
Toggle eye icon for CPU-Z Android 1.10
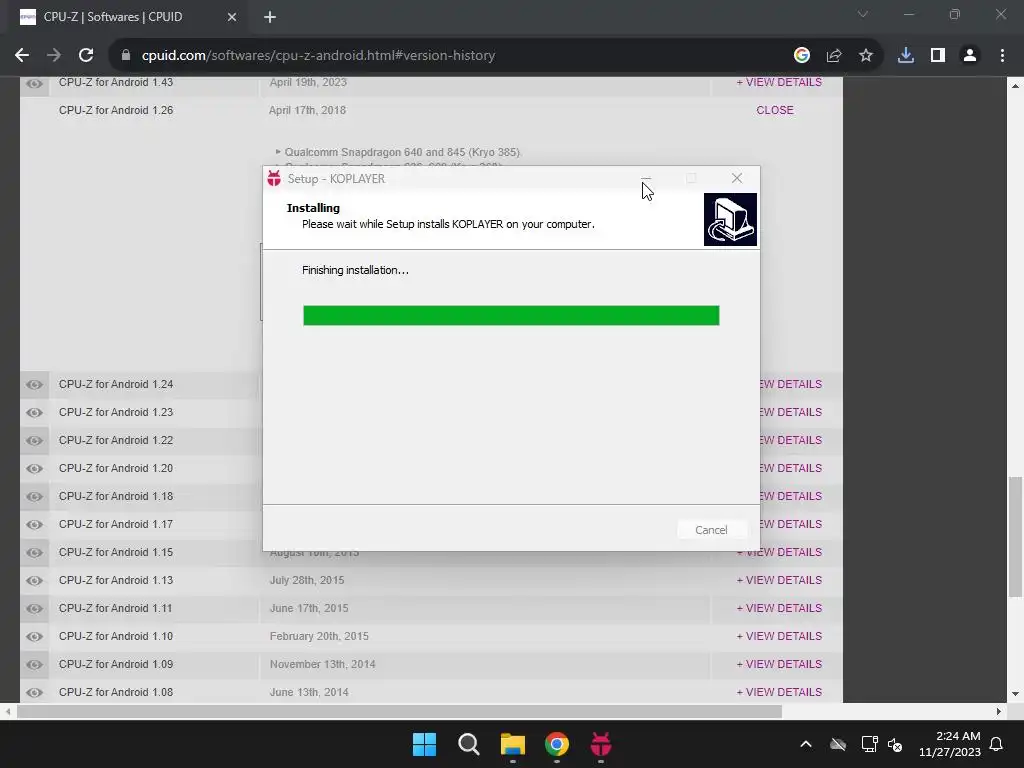(34, 637)
